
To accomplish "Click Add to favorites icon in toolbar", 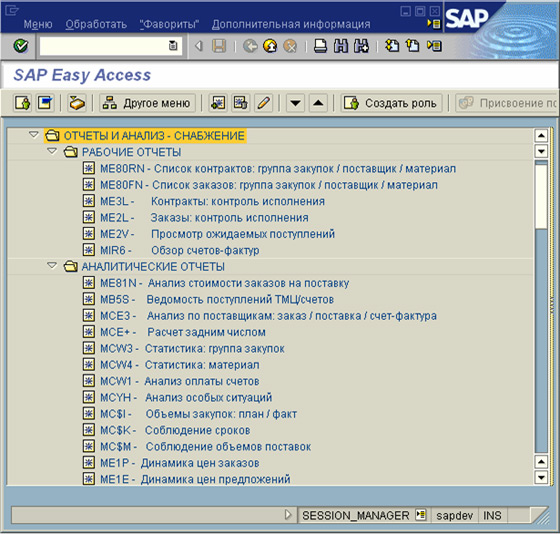I will pyautogui.click(x=218, y=103).
